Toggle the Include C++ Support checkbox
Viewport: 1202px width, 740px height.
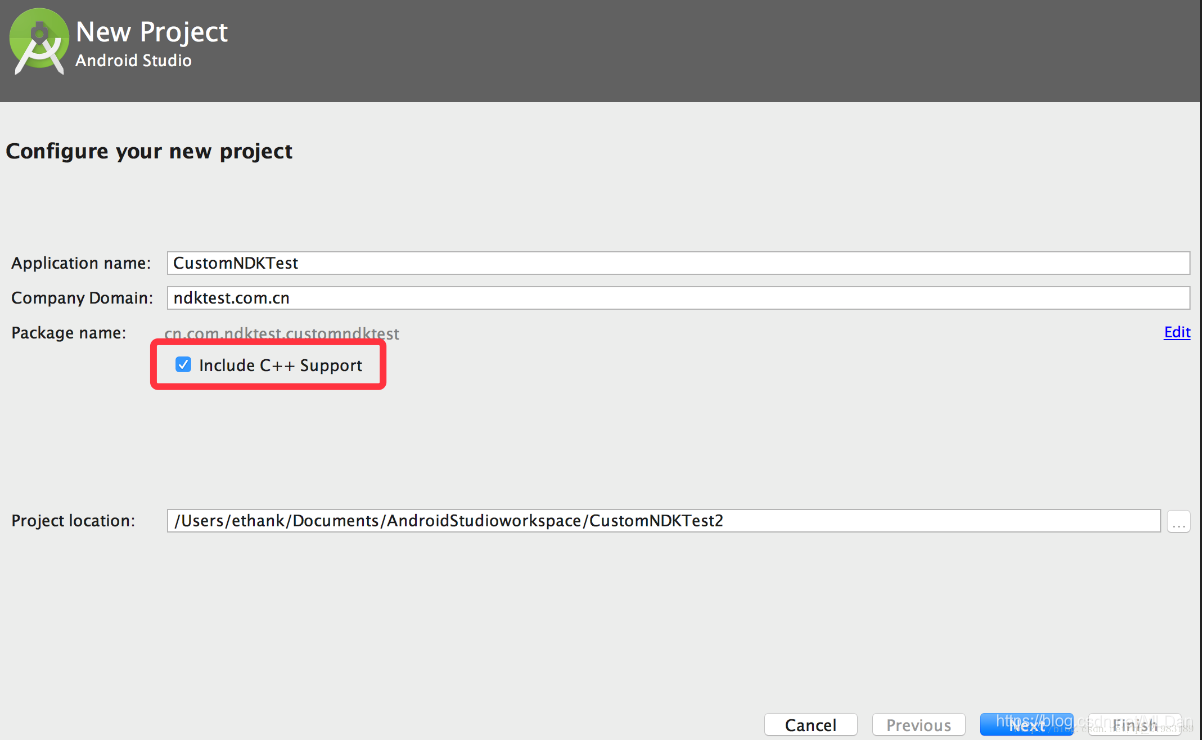click(x=183, y=365)
